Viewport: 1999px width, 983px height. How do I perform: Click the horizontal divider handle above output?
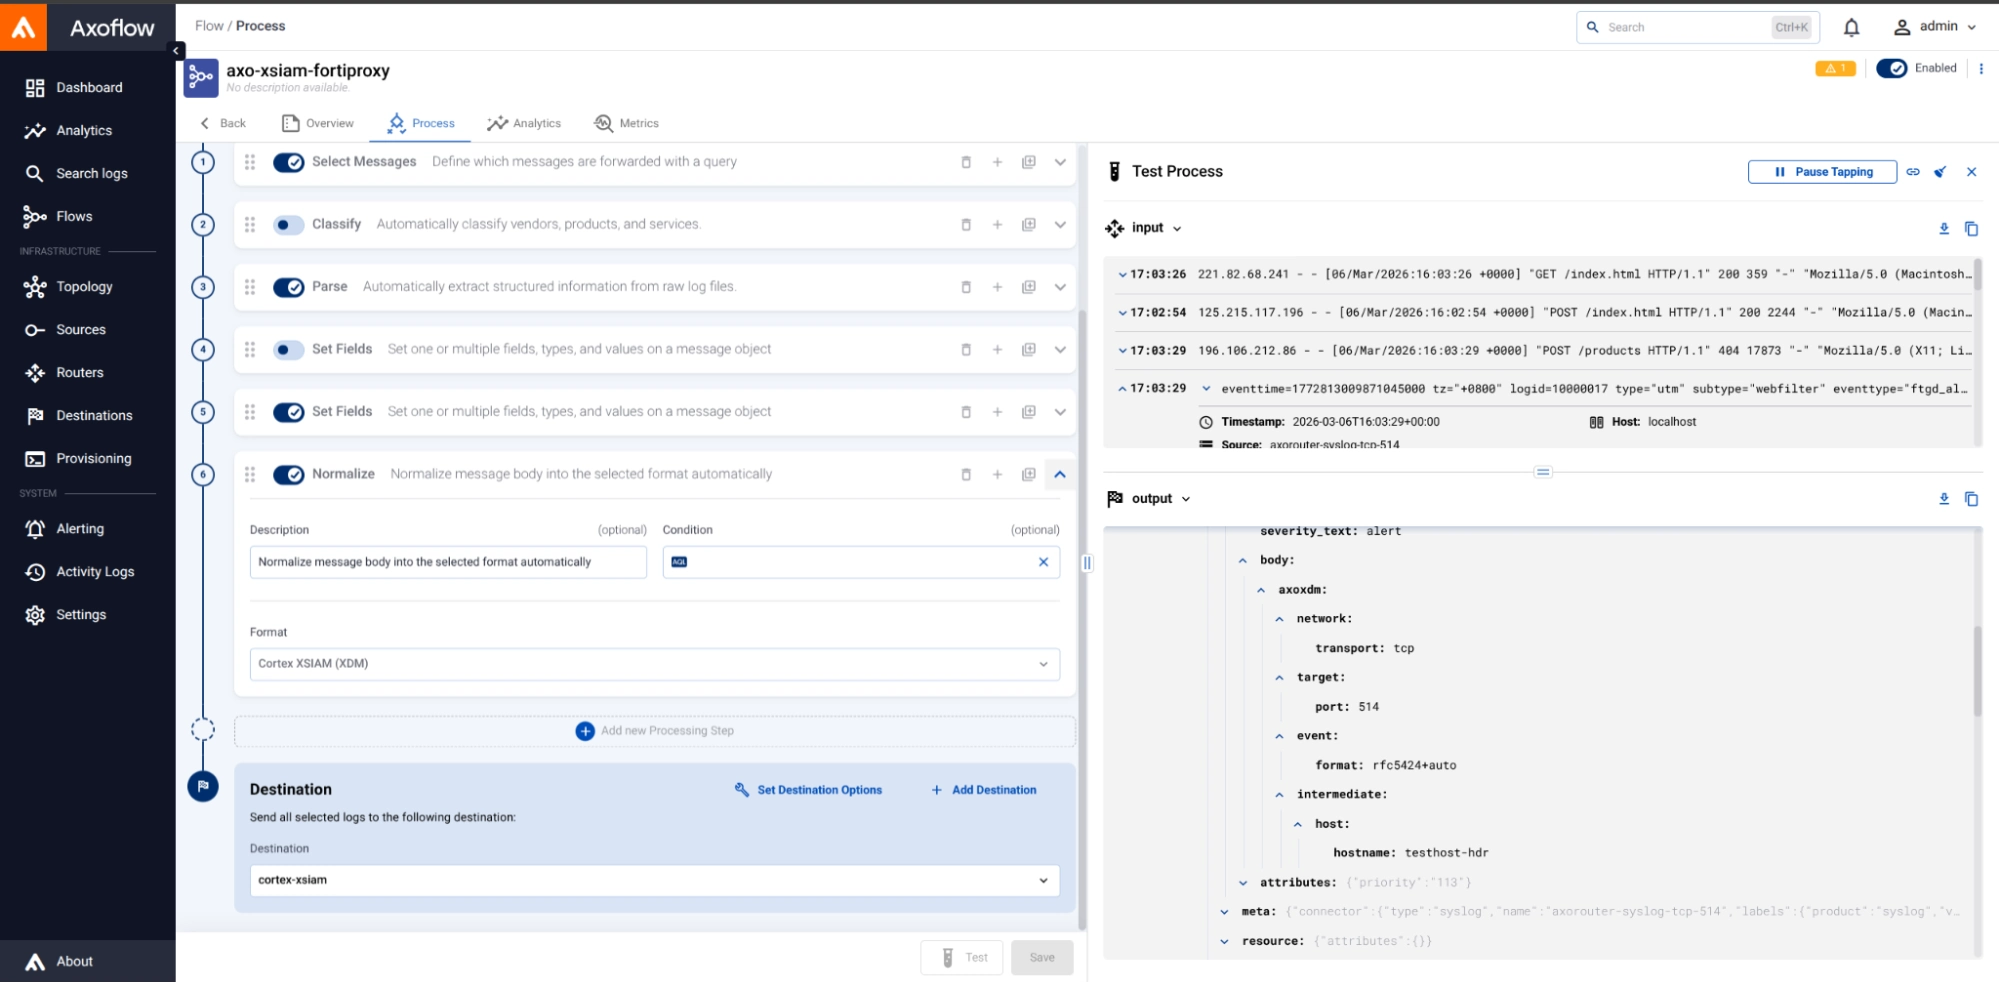1543,472
